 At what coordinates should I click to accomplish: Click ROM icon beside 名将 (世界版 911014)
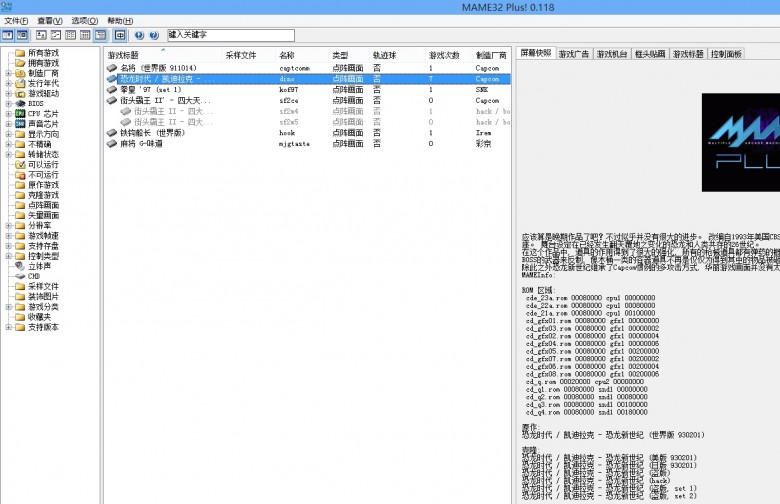(x=112, y=68)
